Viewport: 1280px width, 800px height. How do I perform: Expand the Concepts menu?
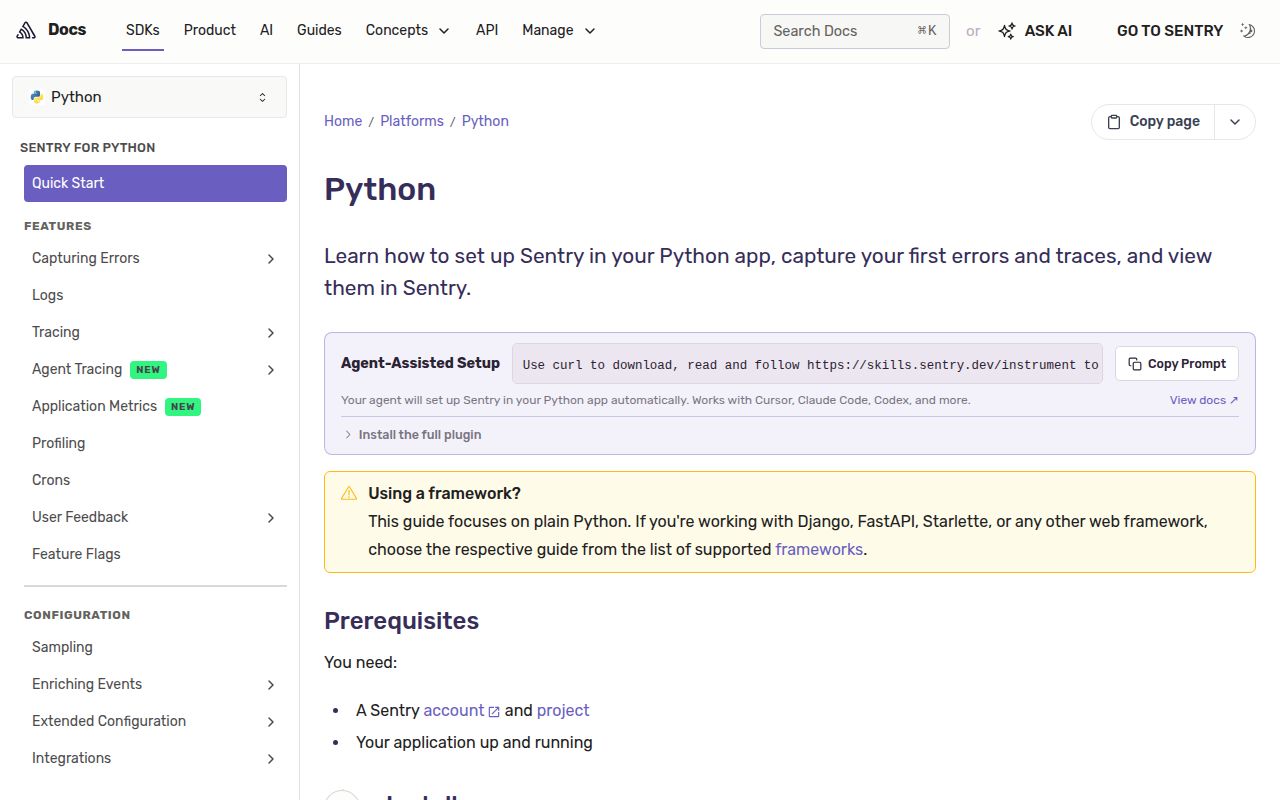408,30
